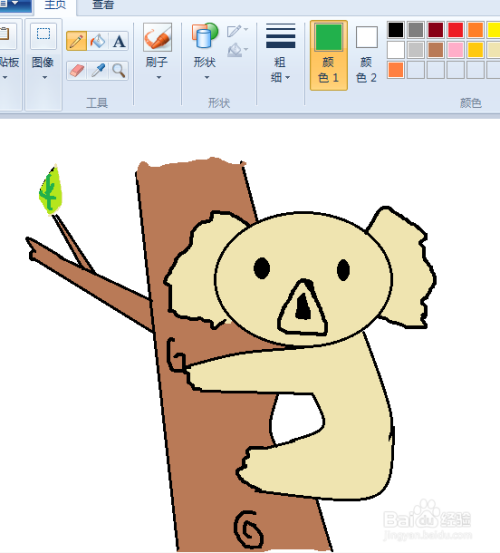Switch to the Home (主页) tab
The width and height of the screenshot is (500, 553).
[x=55, y=6]
